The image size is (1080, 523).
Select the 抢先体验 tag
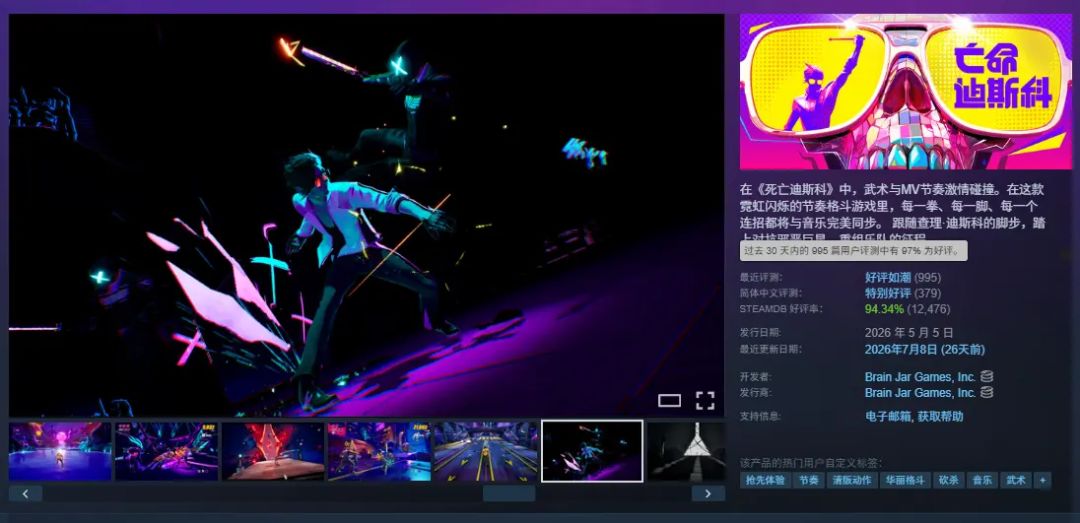click(x=765, y=480)
